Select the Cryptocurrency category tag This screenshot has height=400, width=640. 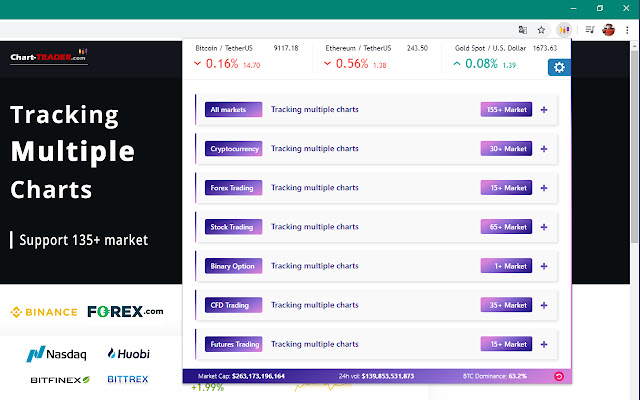coord(233,149)
